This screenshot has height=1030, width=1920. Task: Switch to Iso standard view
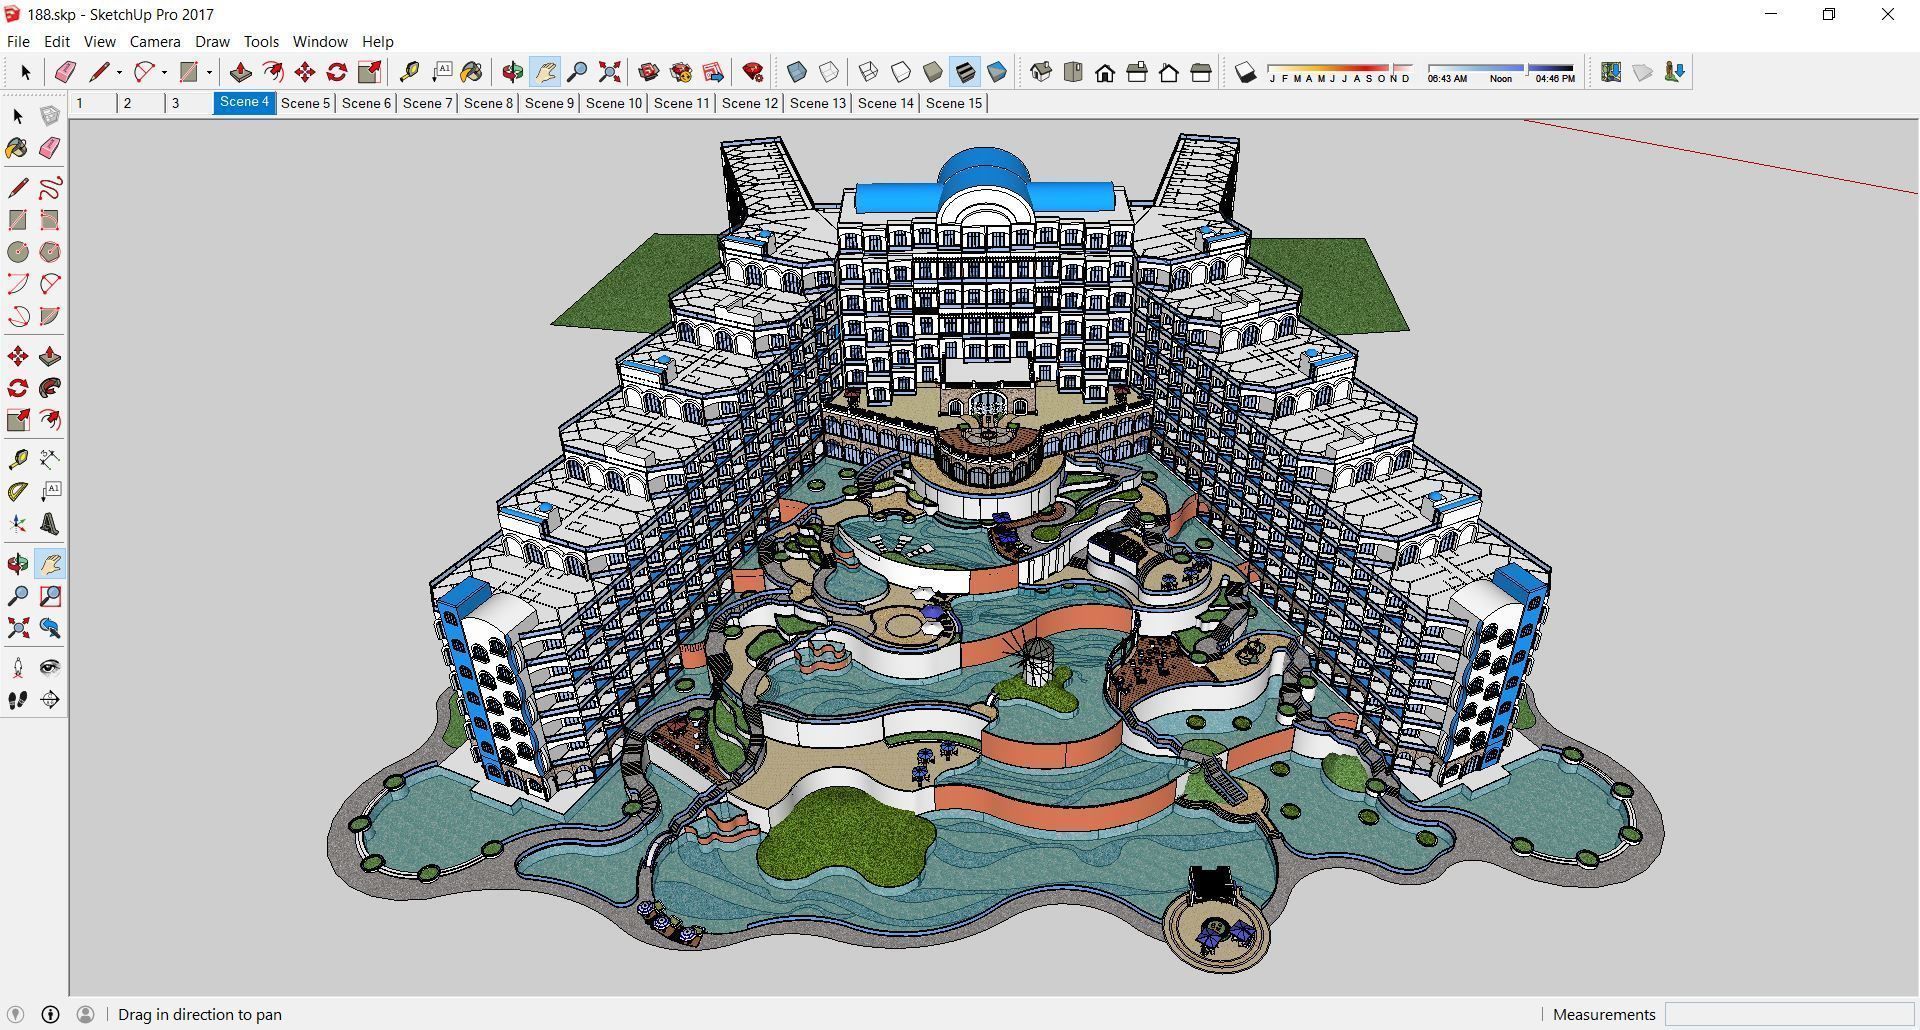click(x=1041, y=72)
